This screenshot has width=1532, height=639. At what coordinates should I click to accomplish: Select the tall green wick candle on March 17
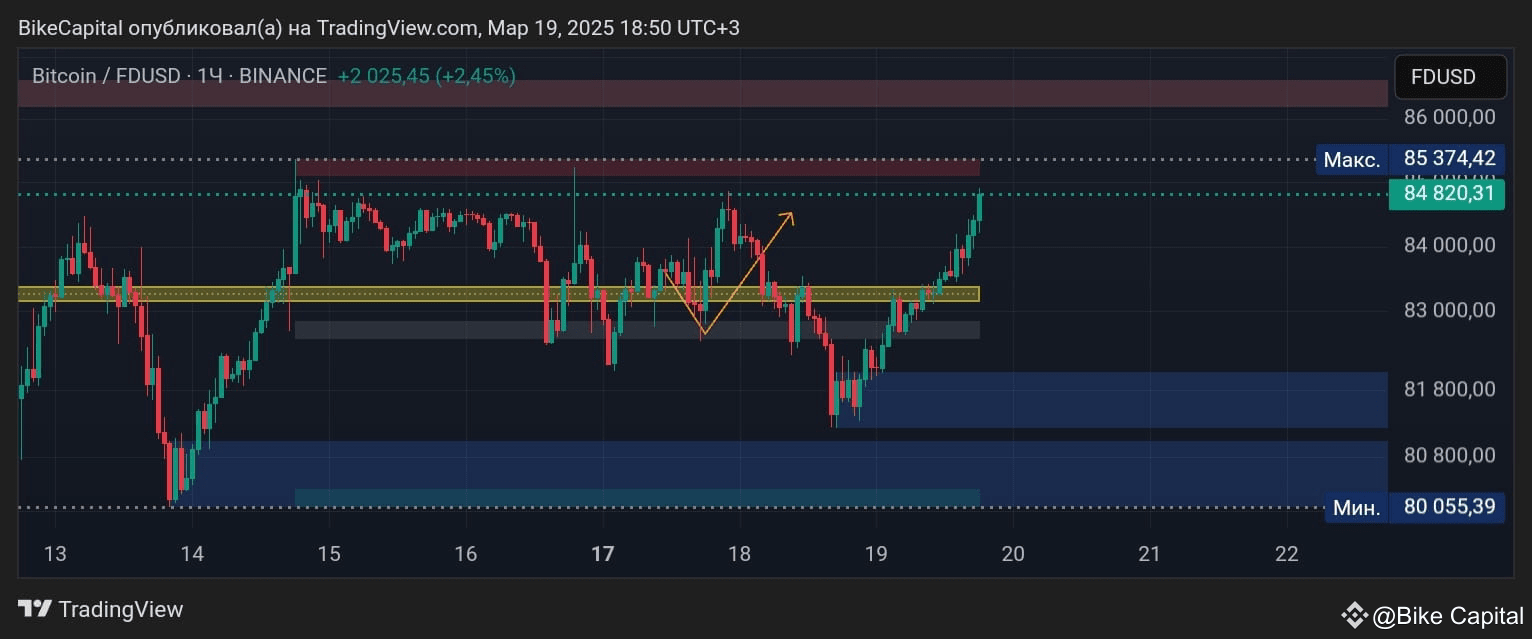[x=574, y=230]
